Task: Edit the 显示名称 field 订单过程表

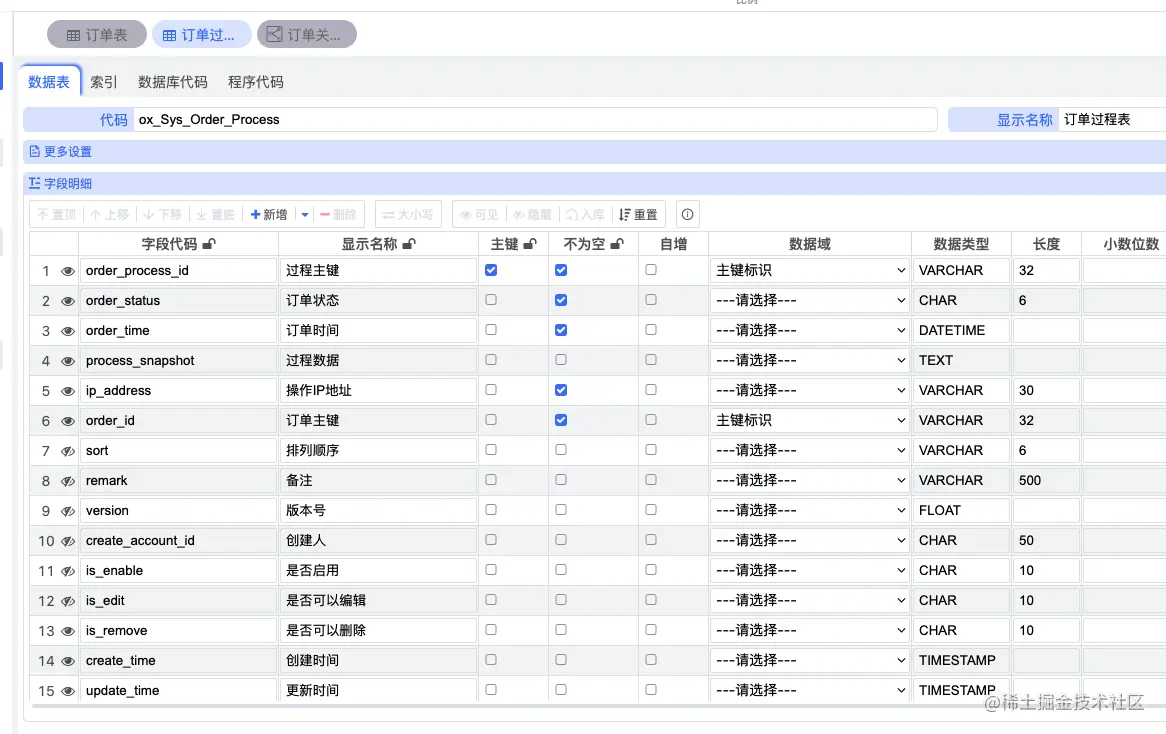Action: point(1112,120)
